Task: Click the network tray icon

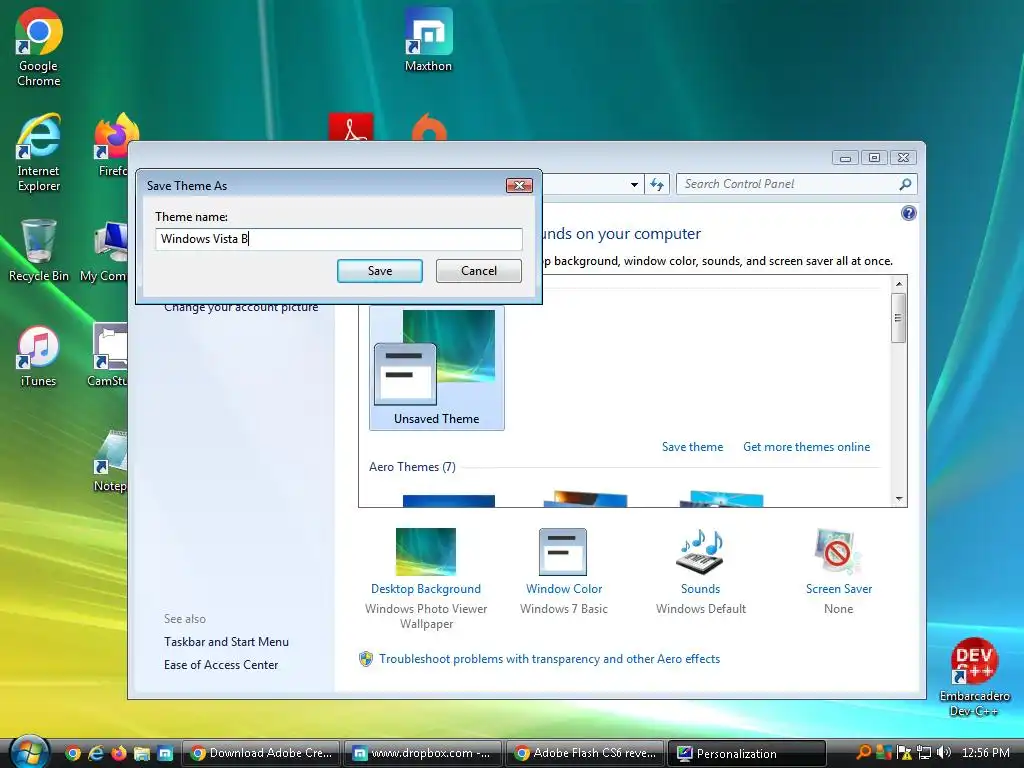Action: click(x=924, y=752)
